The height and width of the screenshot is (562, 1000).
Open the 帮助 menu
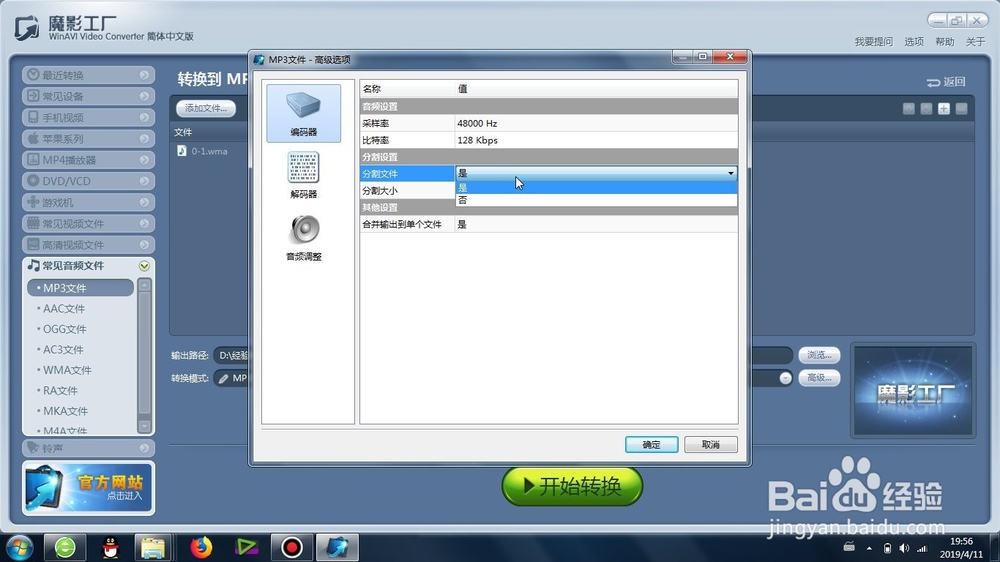pyautogui.click(x=945, y=41)
